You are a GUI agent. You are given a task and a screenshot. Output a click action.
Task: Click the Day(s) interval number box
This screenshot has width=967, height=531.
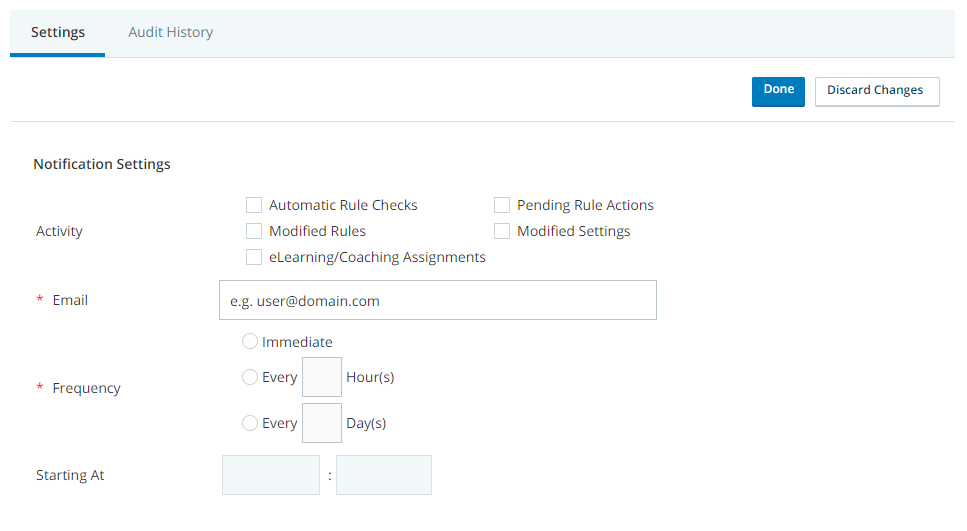(322, 423)
